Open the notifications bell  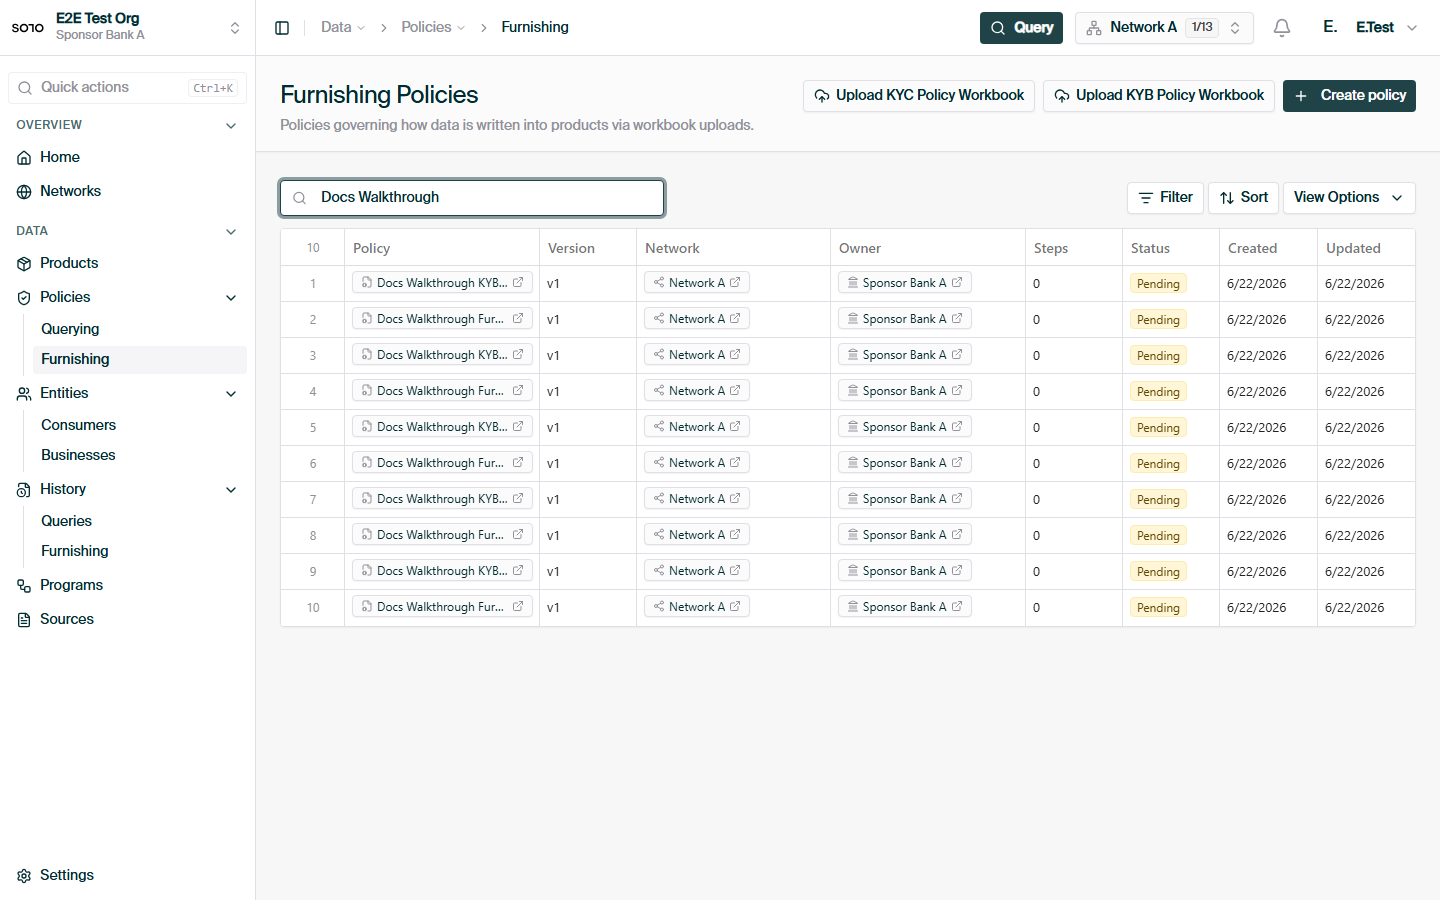point(1282,28)
